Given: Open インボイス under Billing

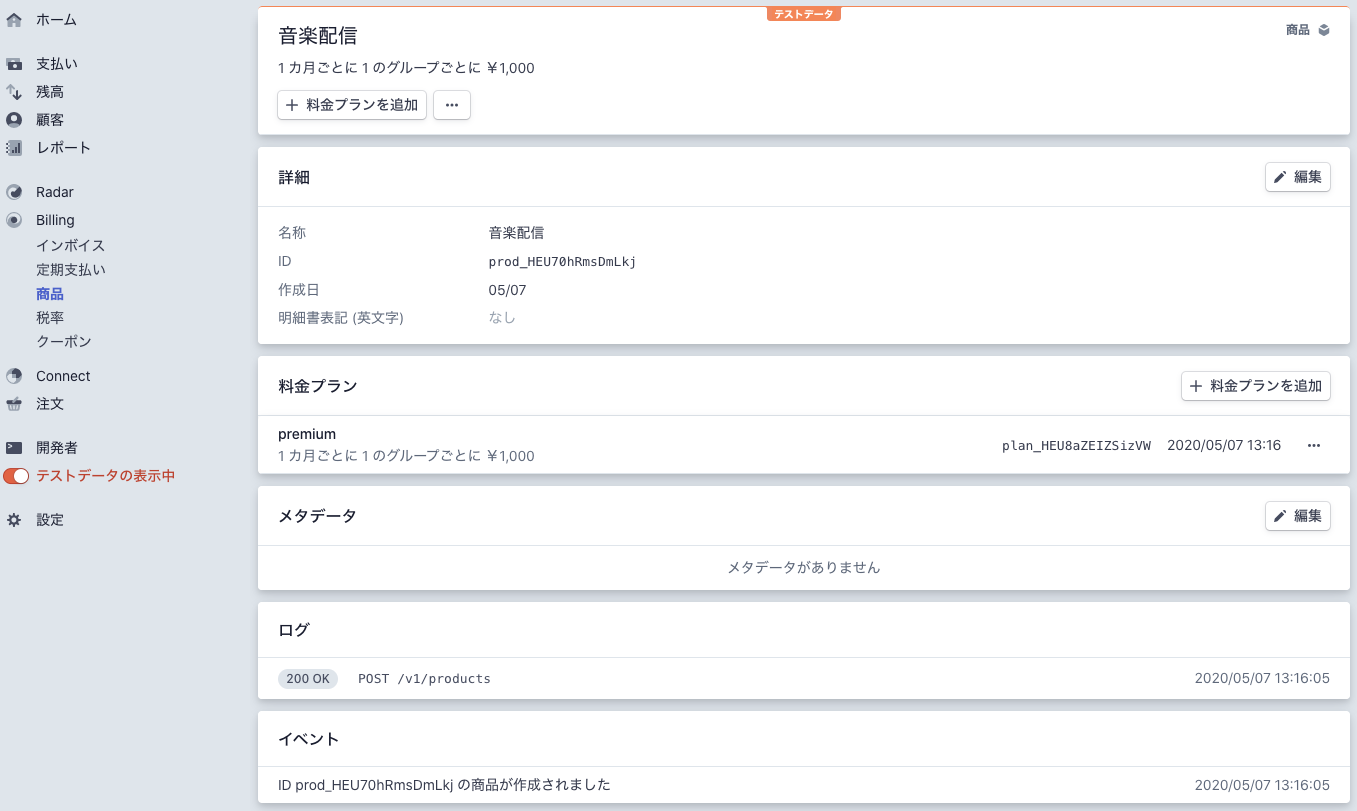Looking at the screenshot, I should coord(70,246).
